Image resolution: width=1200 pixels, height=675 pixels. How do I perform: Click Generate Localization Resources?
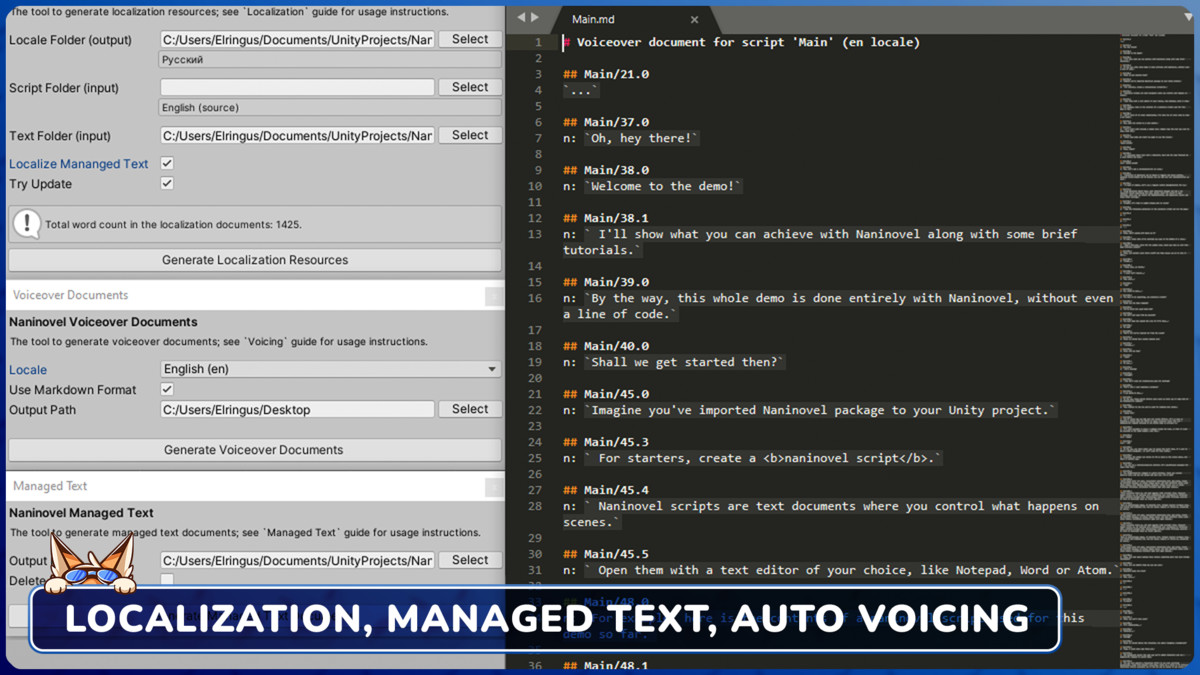pyautogui.click(x=255, y=260)
